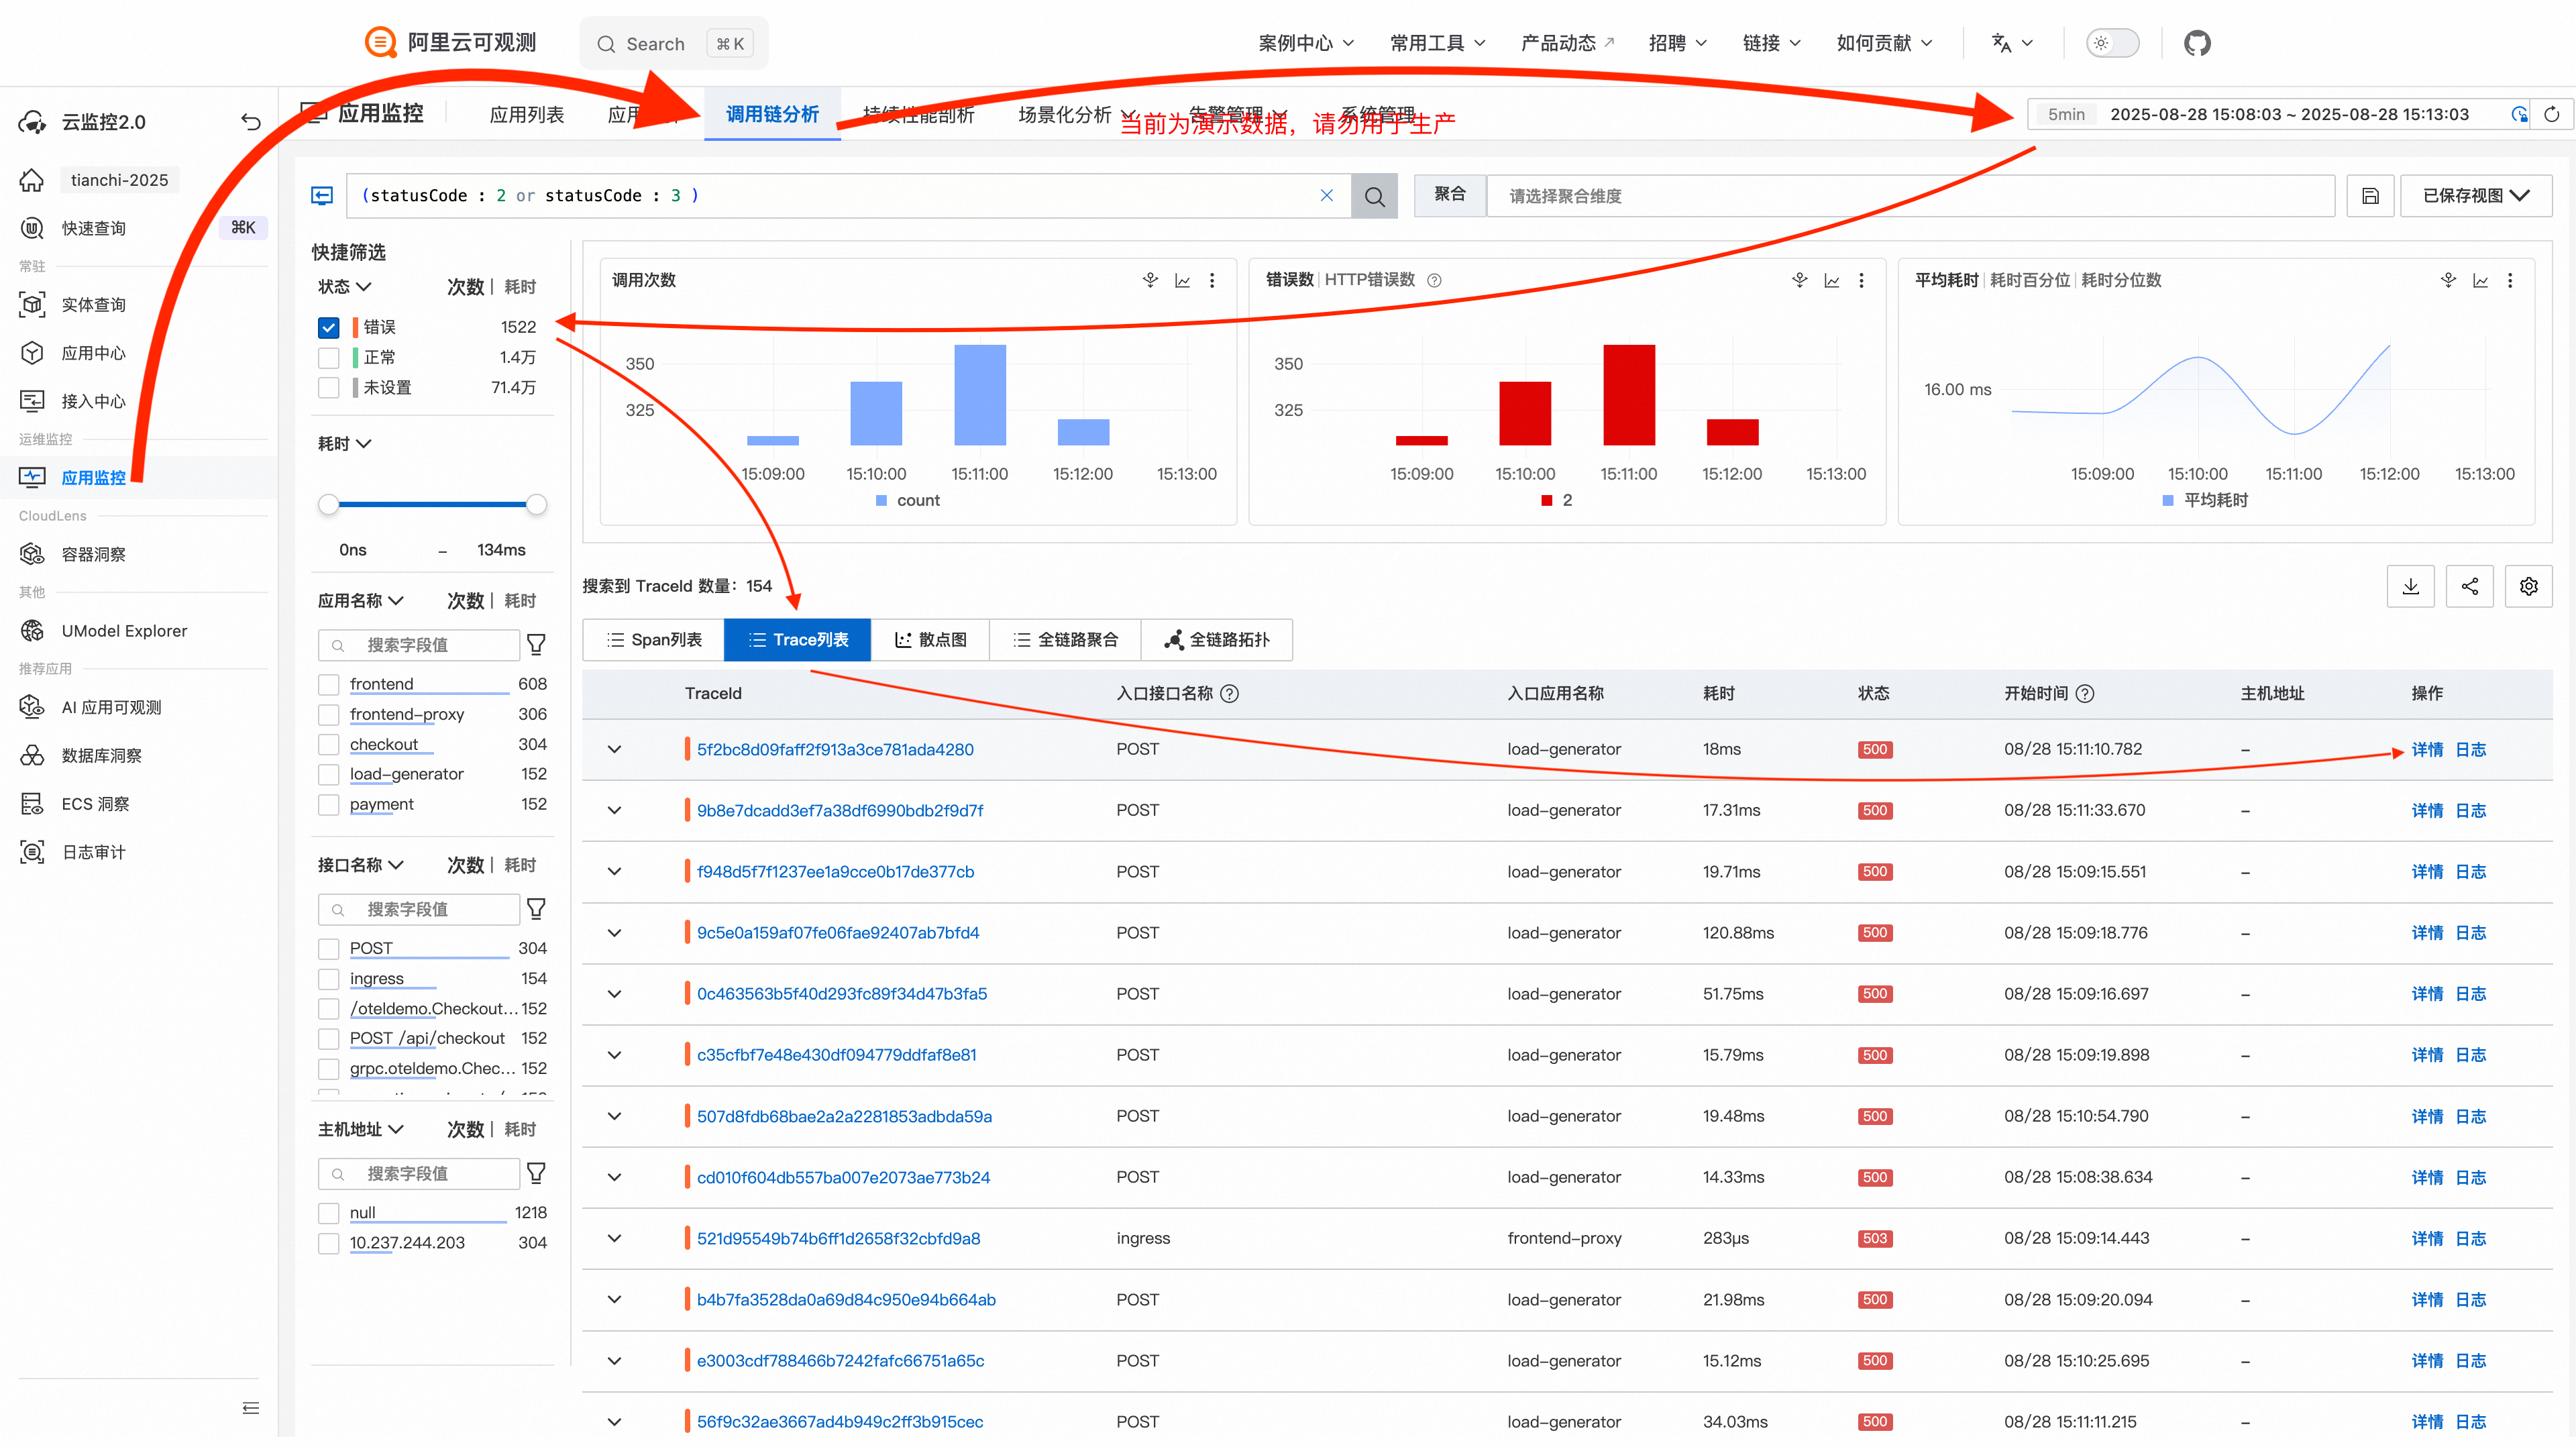2576x1449 pixels.
Task: Click the left handle of 耗时 slider
Action: coord(328,505)
